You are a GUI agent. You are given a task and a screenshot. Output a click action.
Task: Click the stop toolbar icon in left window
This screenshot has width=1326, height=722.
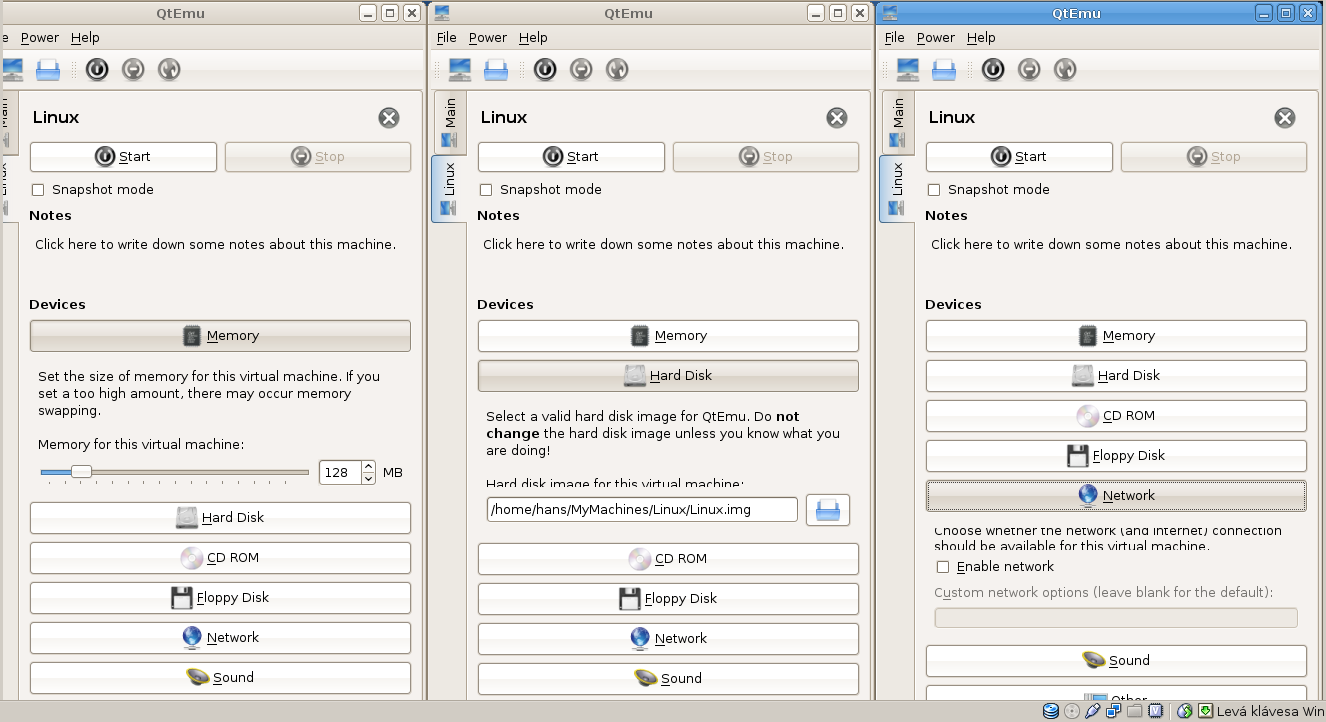click(x=133, y=69)
